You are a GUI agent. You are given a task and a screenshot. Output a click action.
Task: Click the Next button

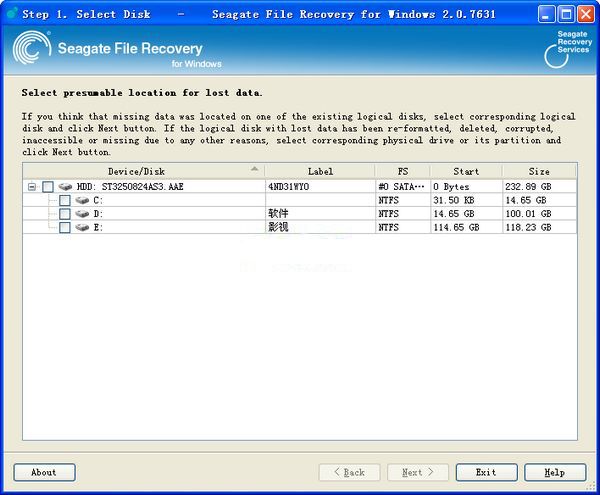tap(418, 472)
